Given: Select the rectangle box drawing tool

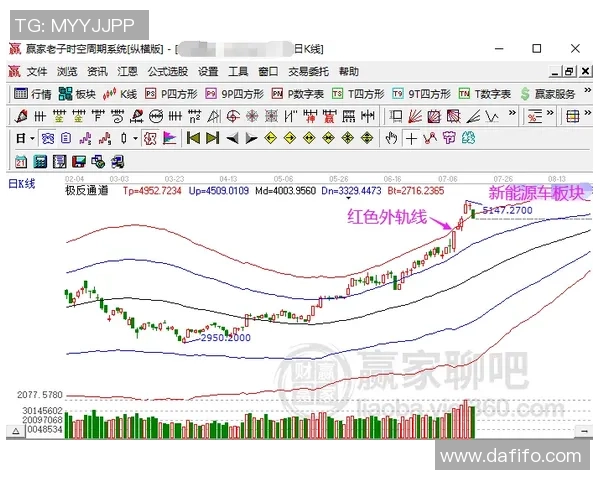Looking at the screenshot, I should click(395, 116).
